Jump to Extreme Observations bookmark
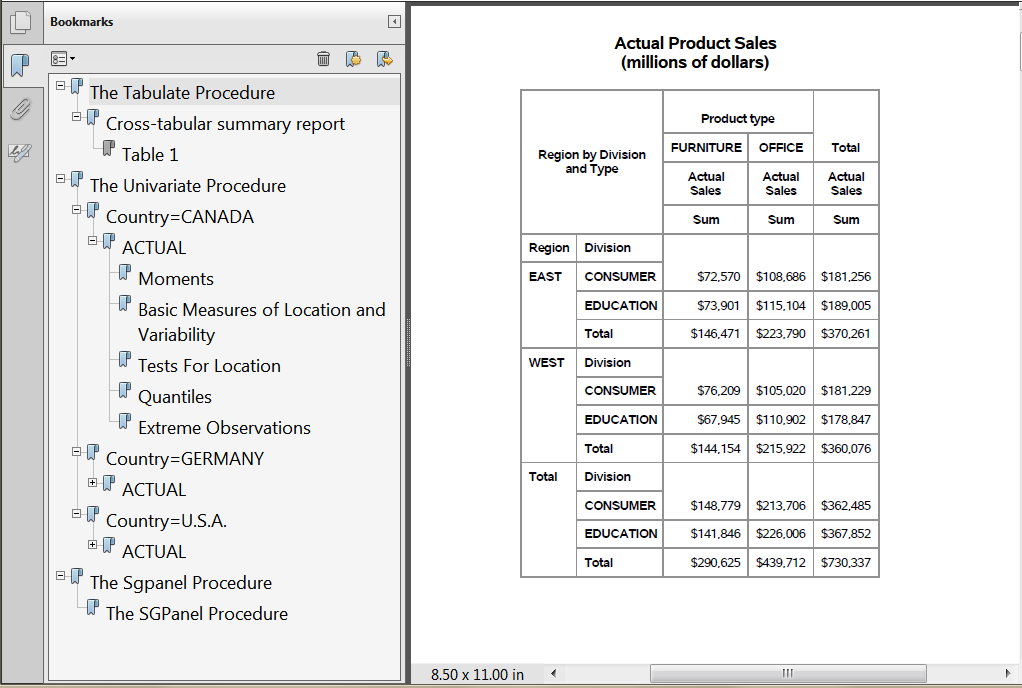 click(x=224, y=428)
